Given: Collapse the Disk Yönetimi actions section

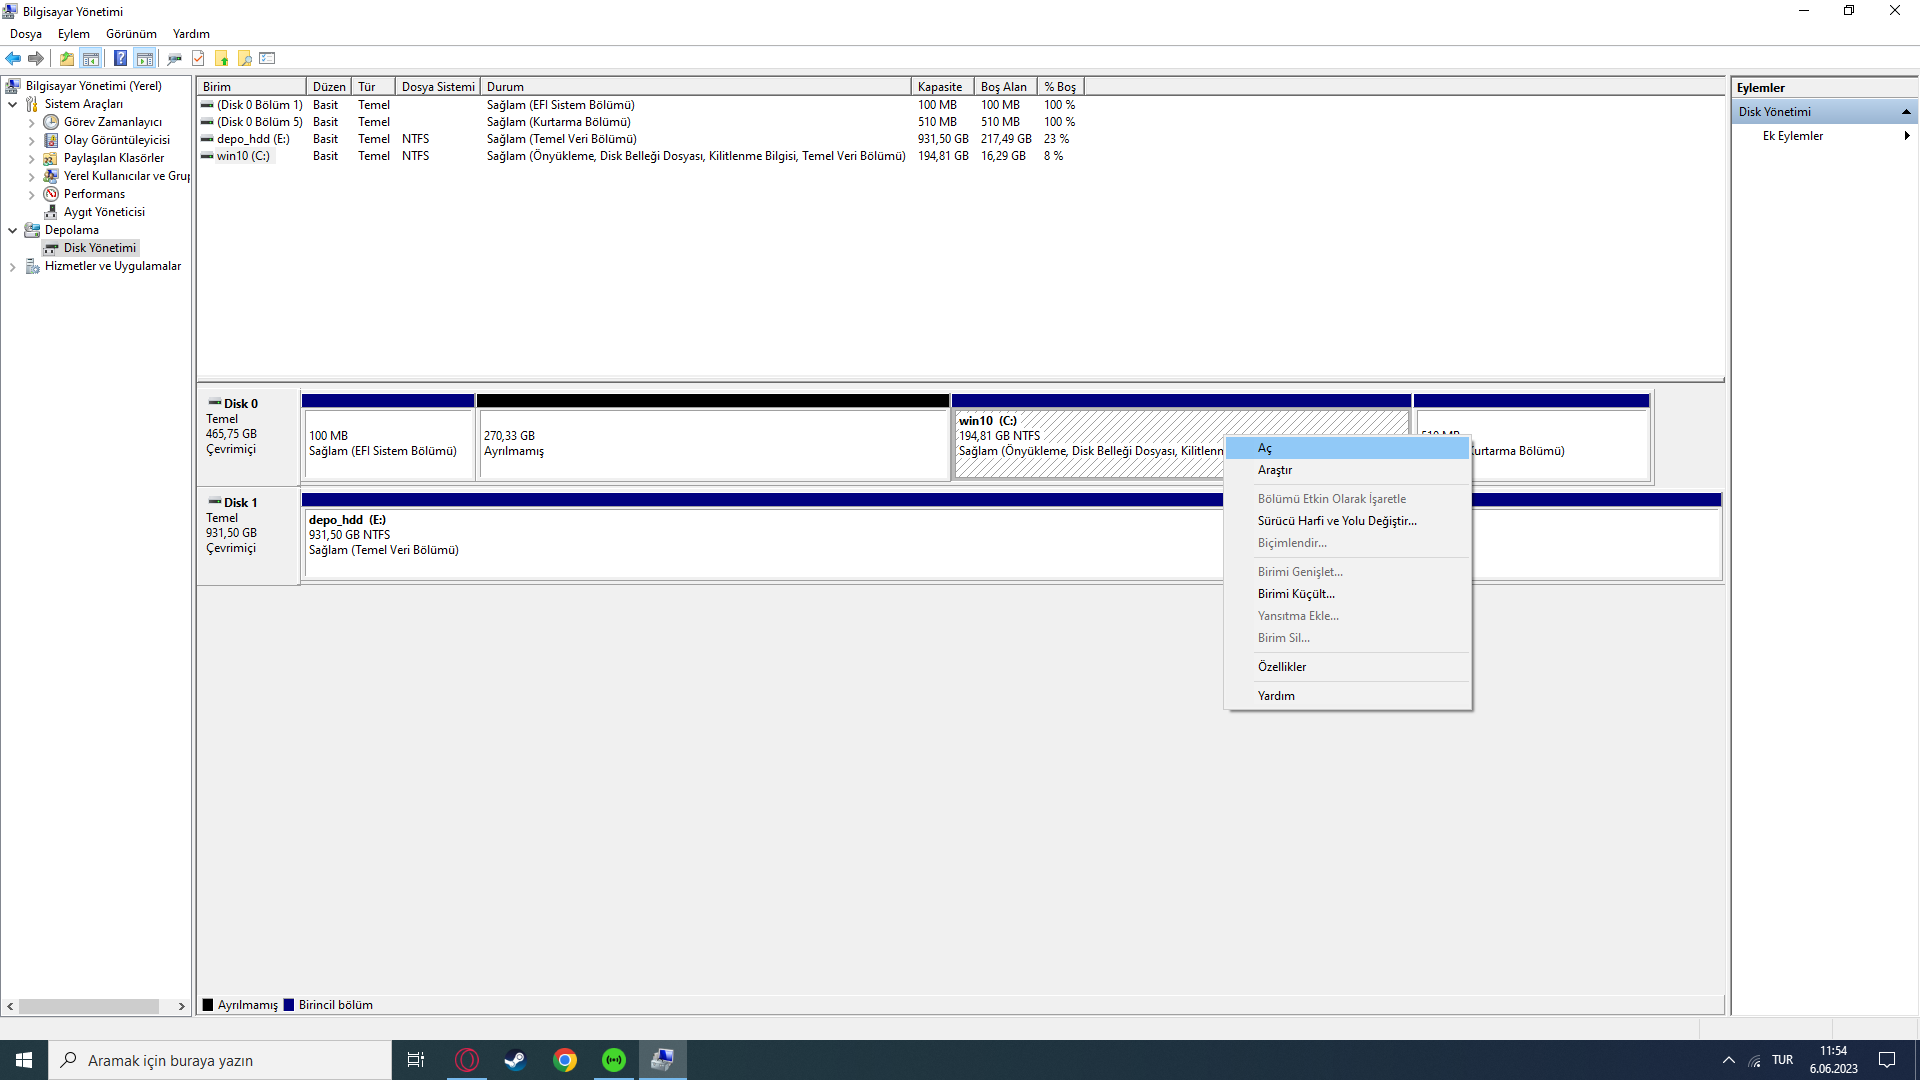Looking at the screenshot, I should (x=1906, y=112).
